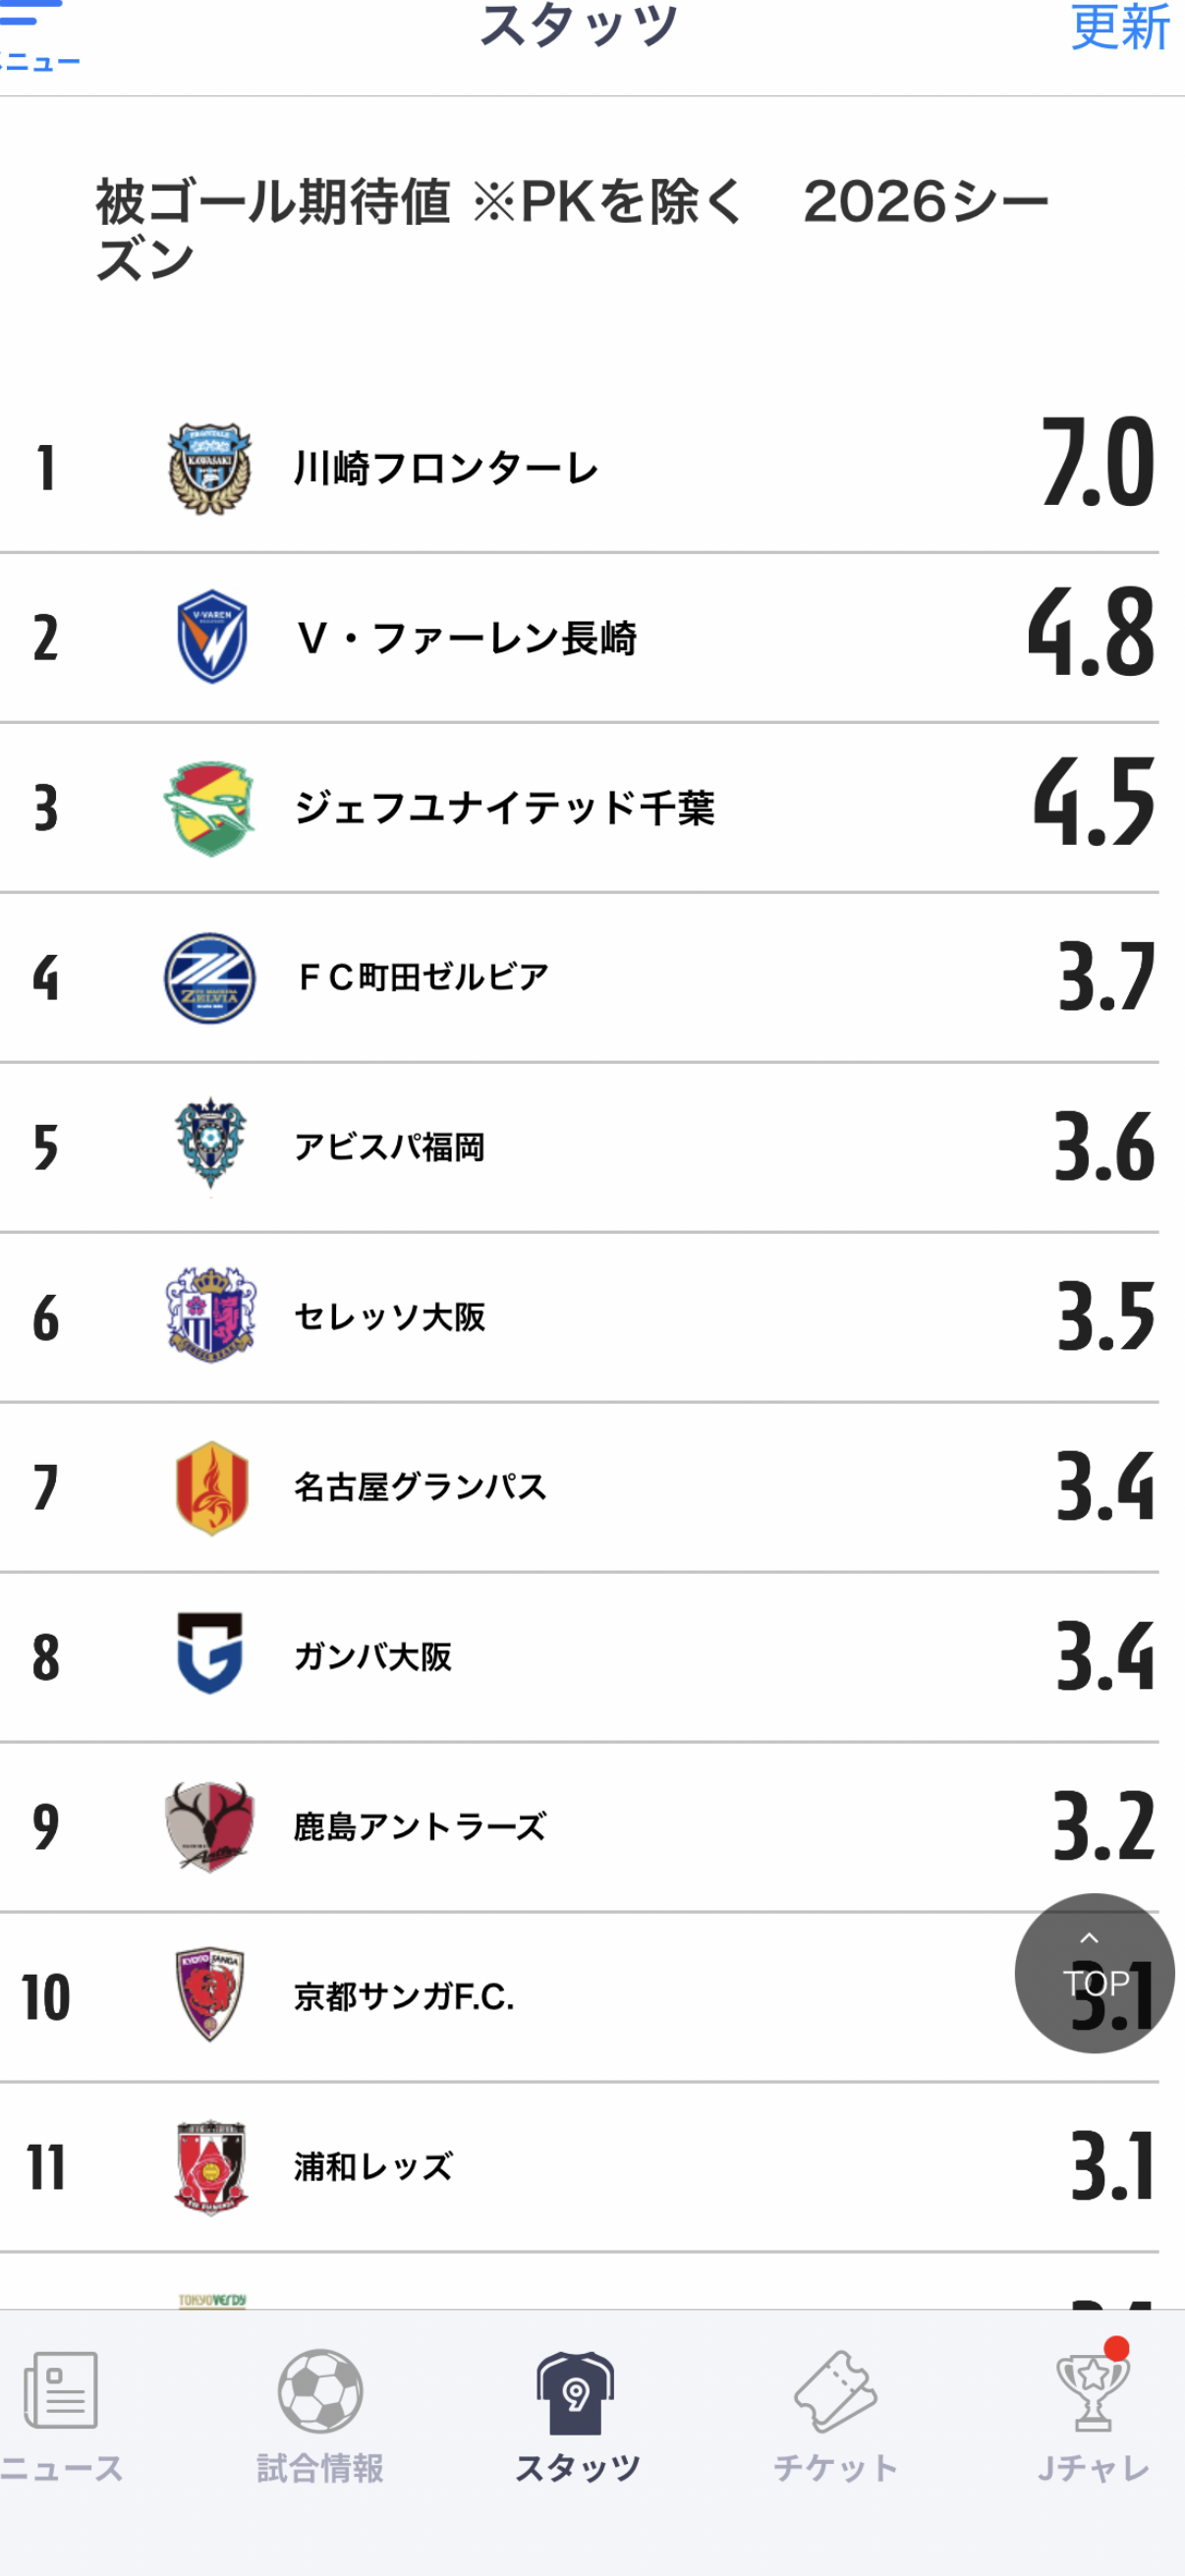Click the V-Varen Nagasaki club crest
1185x2576 pixels.
click(x=210, y=637)
